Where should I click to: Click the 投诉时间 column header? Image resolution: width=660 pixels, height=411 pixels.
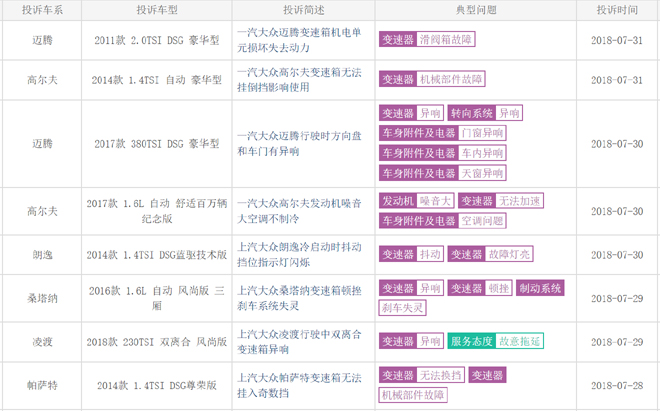click(617, 10)
